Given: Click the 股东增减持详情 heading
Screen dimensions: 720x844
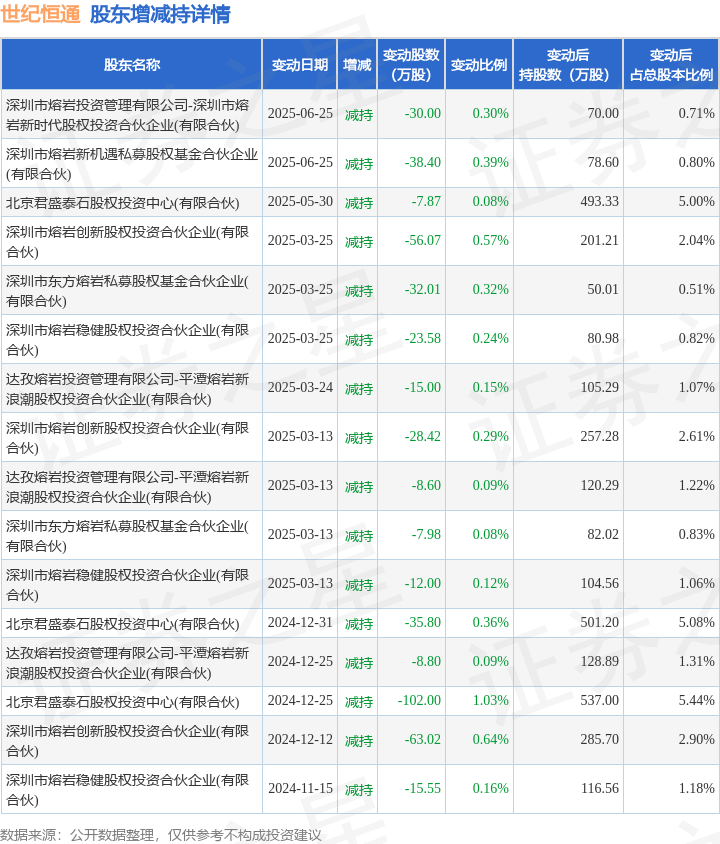Looking at the screenshot, I should 160,14.
